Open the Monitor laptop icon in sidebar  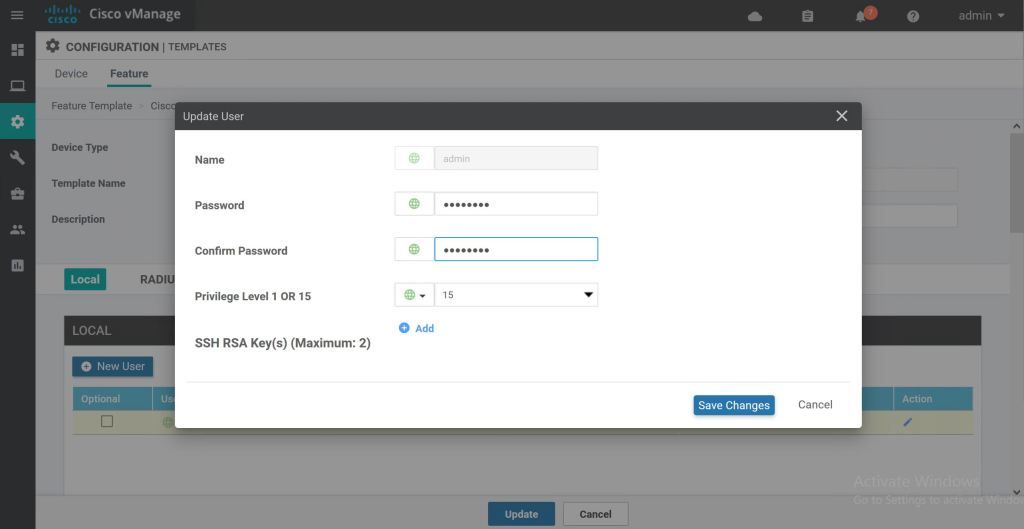pyautogui.click(x=17, y=86)
